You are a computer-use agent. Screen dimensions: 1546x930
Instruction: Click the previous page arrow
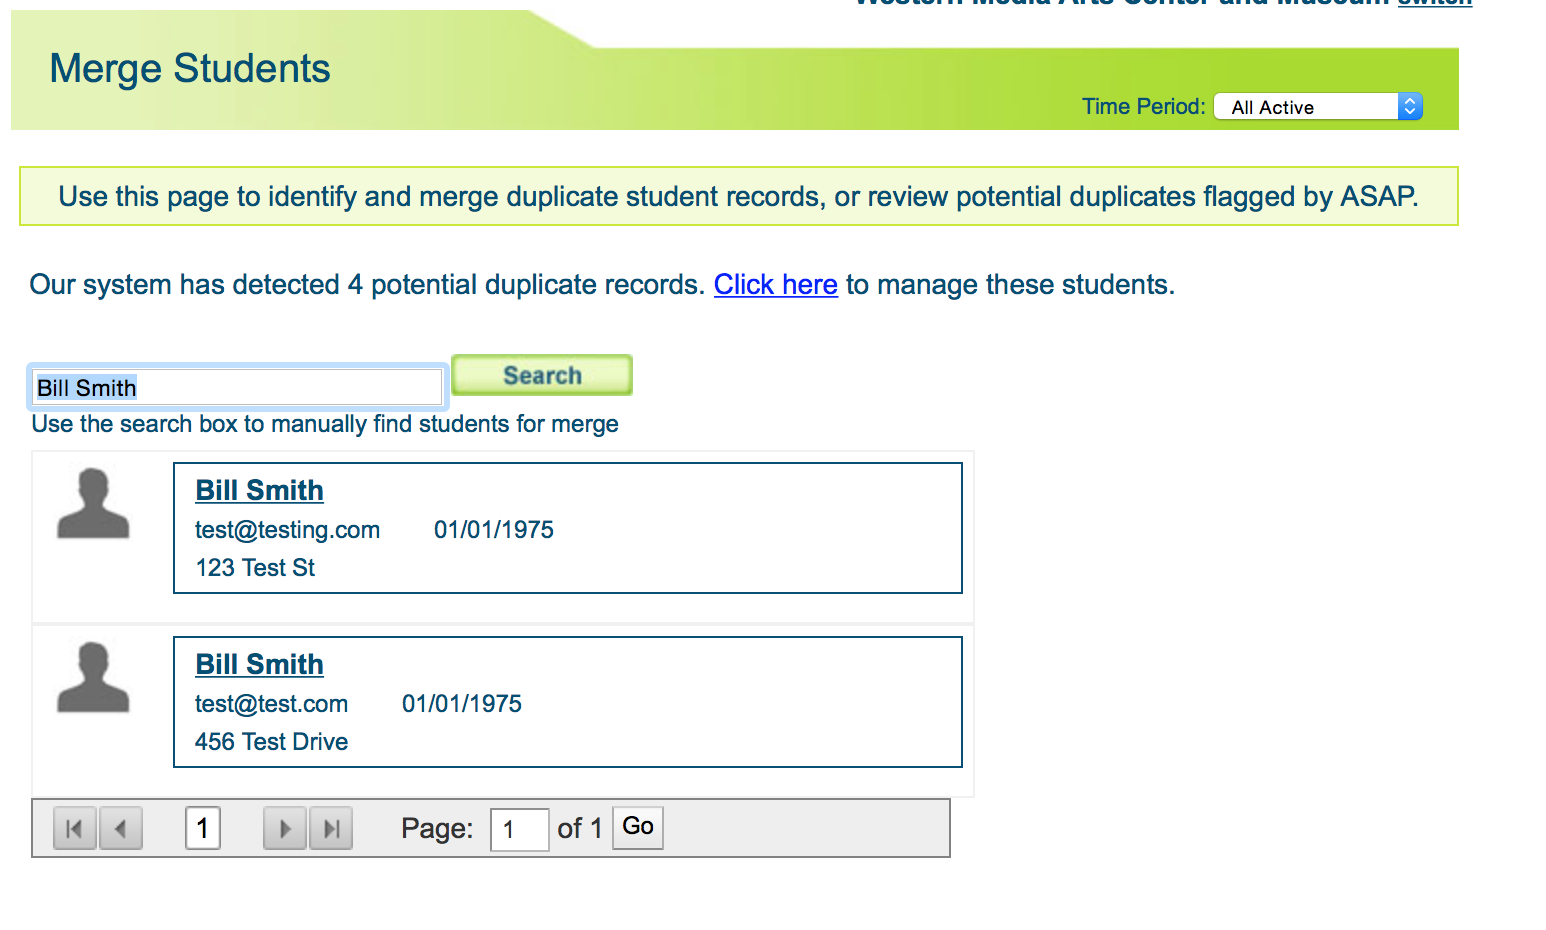tap(121, 828)
